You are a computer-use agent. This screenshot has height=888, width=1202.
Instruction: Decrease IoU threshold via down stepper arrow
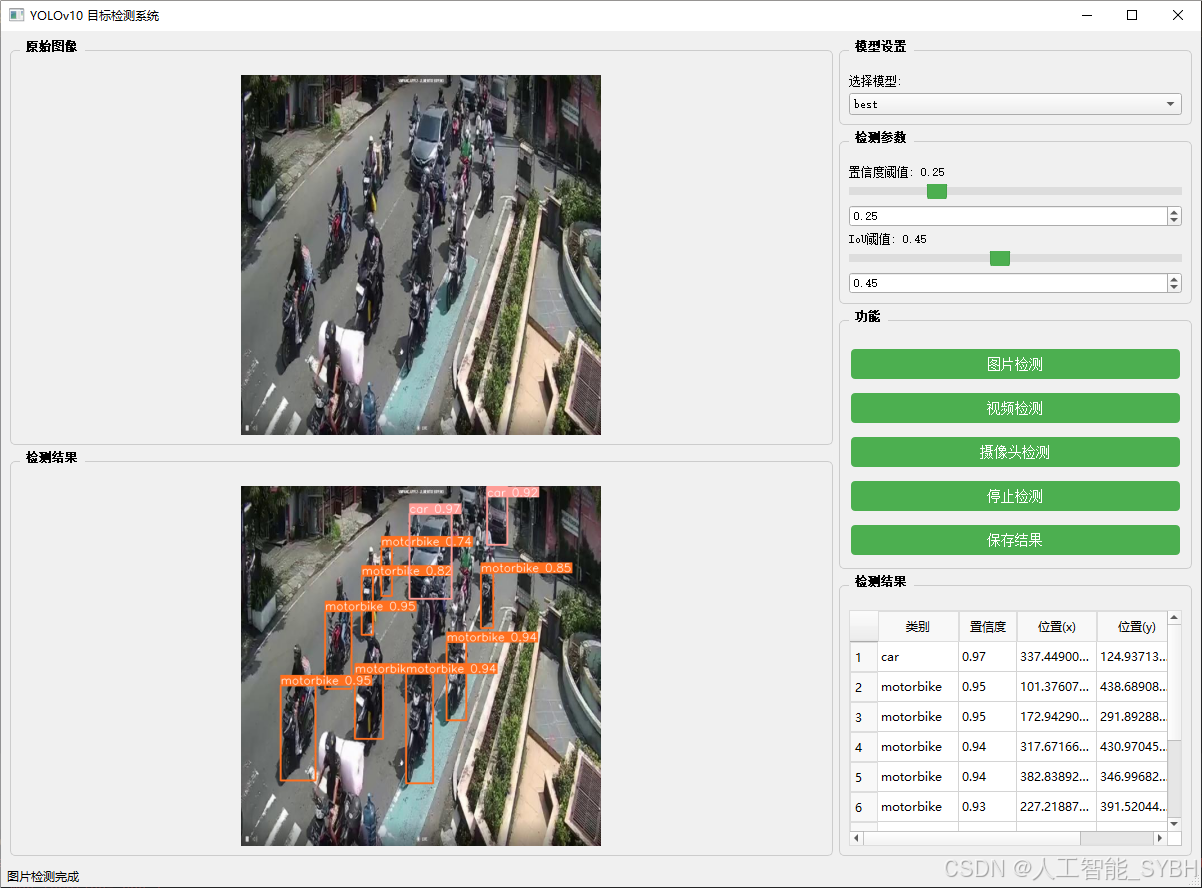tap(1172, 288)
